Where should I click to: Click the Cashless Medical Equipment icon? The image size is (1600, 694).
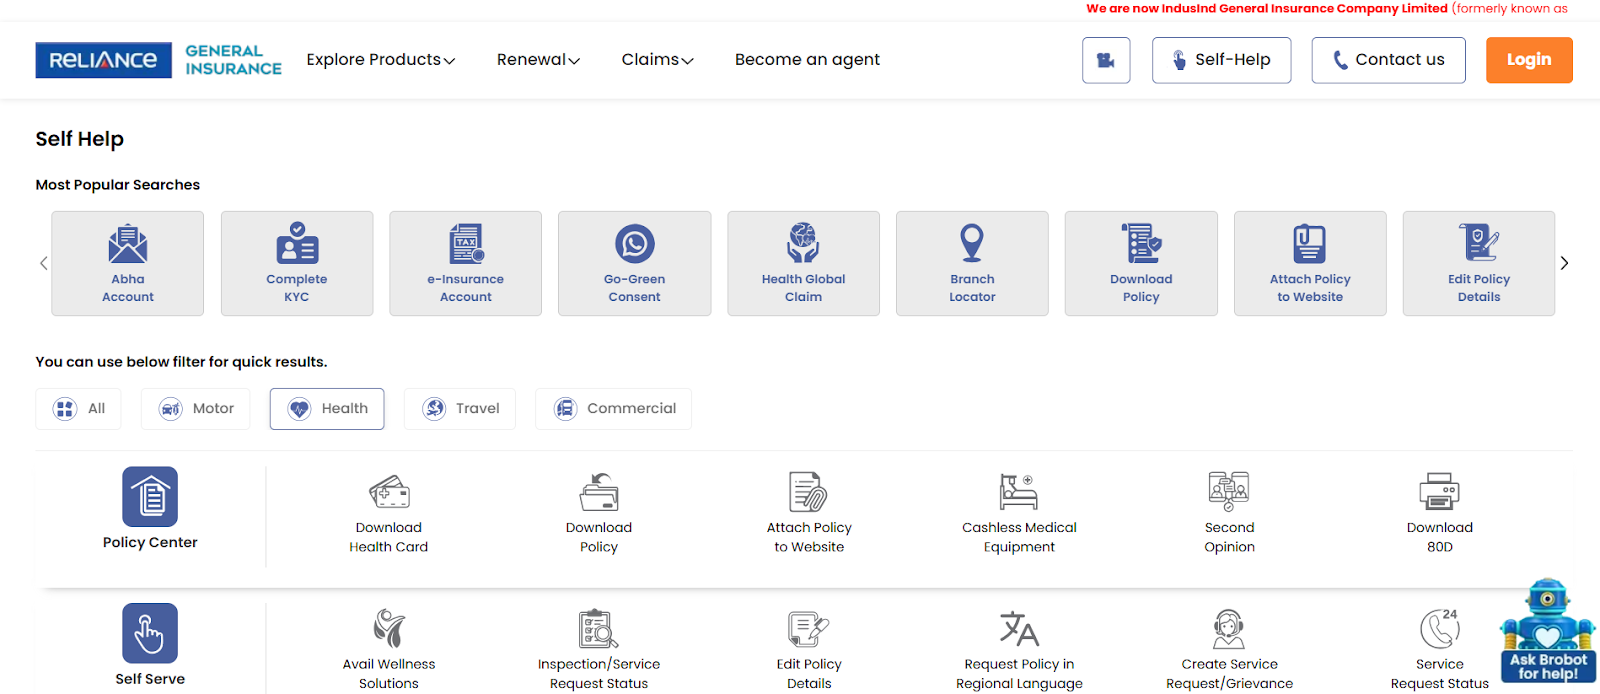click(1019, 492)
